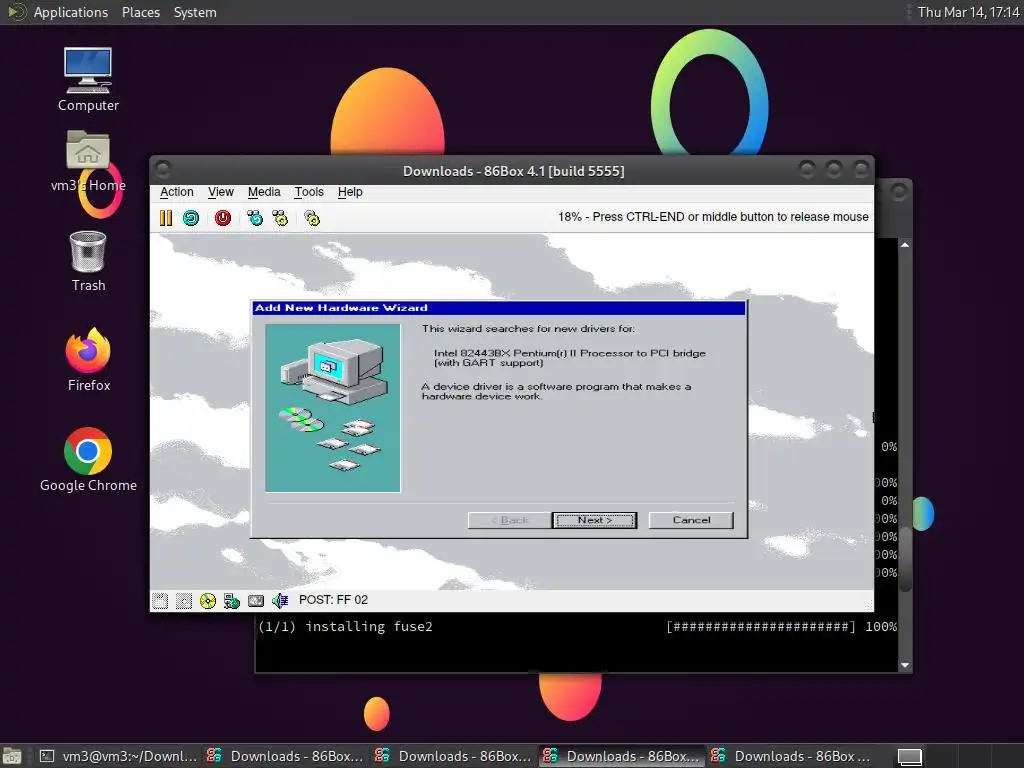Click the terminal scrollbar down arrow
1024x768 pixels.
click(x=905, y=665)
